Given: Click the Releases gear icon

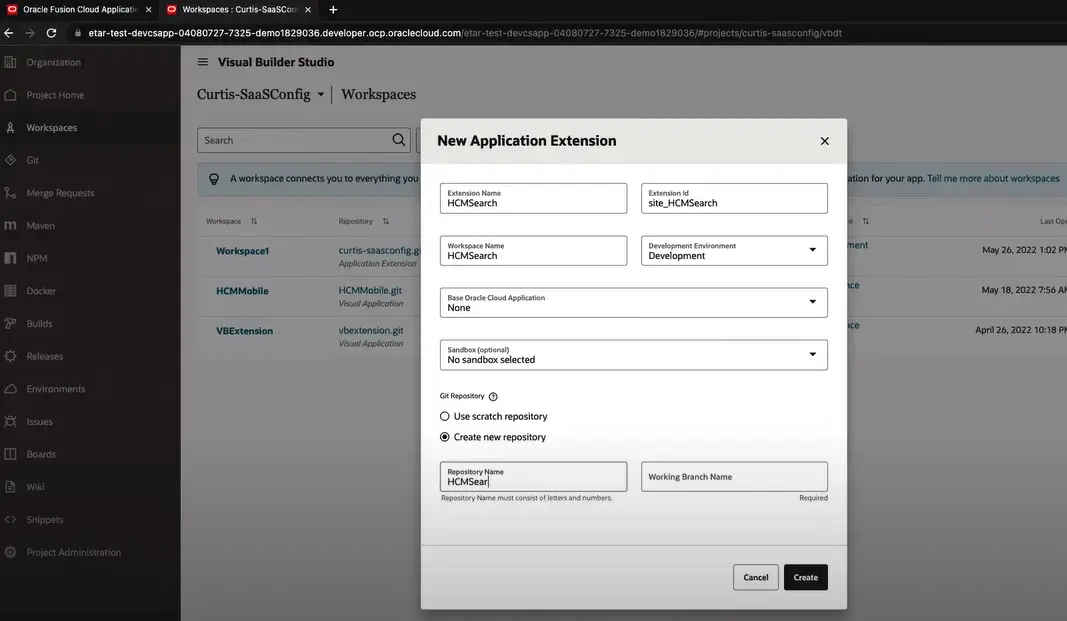Looking at the screenshot, I should coord(10,356).
